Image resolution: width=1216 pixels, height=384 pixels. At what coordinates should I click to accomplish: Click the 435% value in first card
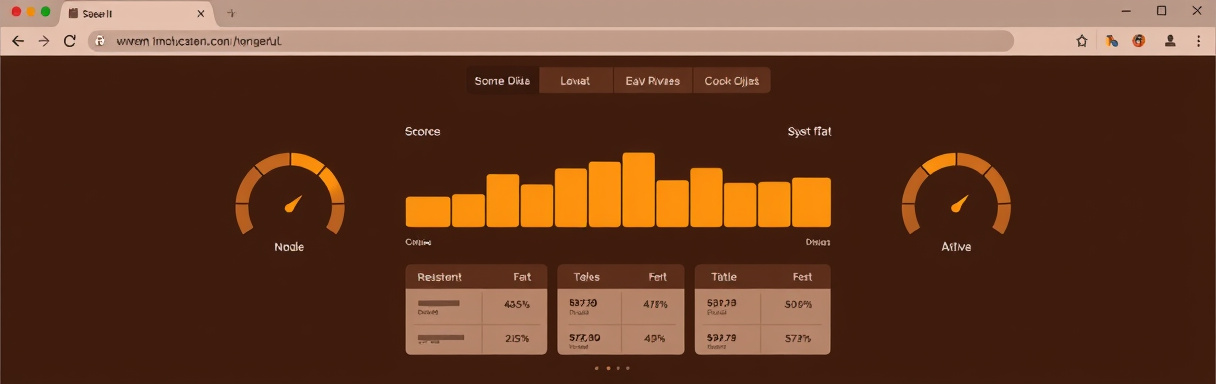[x=517, y=305]
